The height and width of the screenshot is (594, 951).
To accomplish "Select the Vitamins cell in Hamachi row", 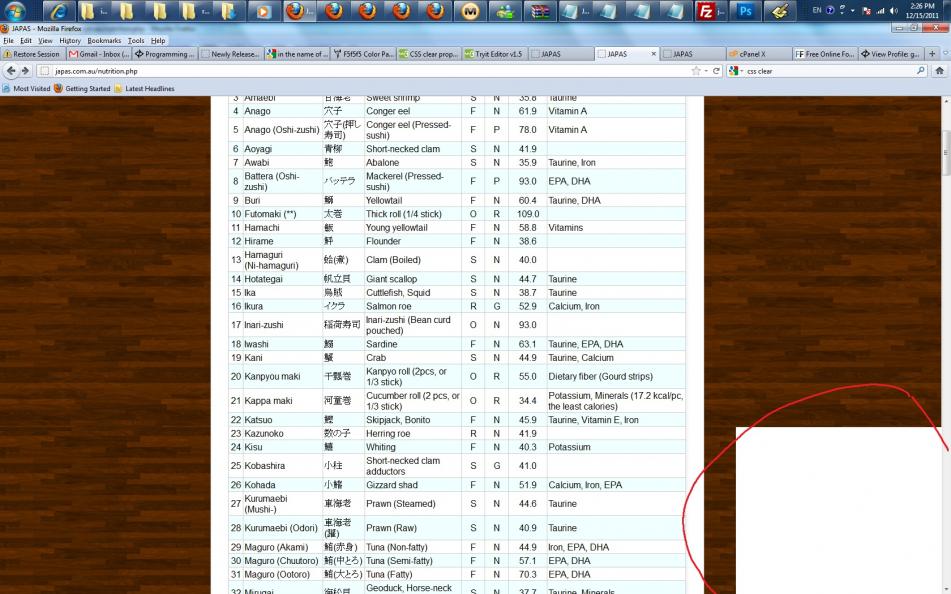I will pyautogui.click(x=616, y=228).
